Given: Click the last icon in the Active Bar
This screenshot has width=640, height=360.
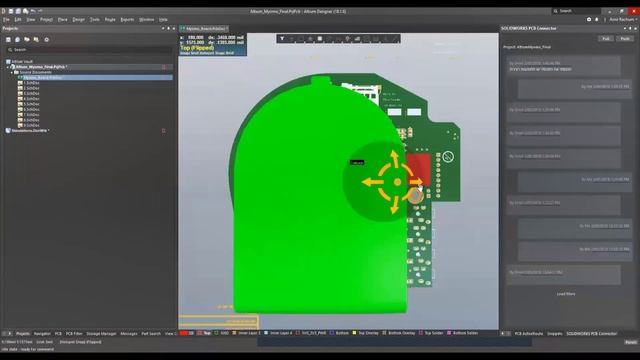Looking at the screenshot, I should (395, 39).
